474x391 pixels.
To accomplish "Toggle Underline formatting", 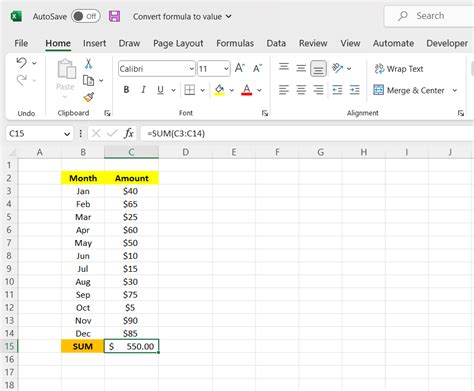I will click(160, 90).
